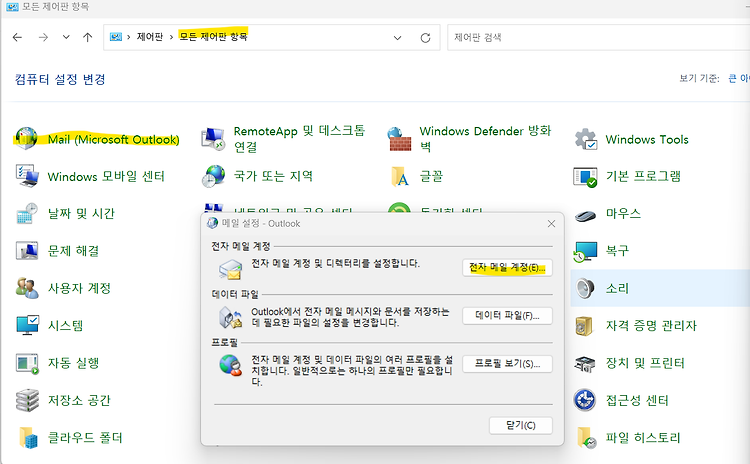
Task: Open the Windows 모바일 센터 icon
Action: click(27, 176)
